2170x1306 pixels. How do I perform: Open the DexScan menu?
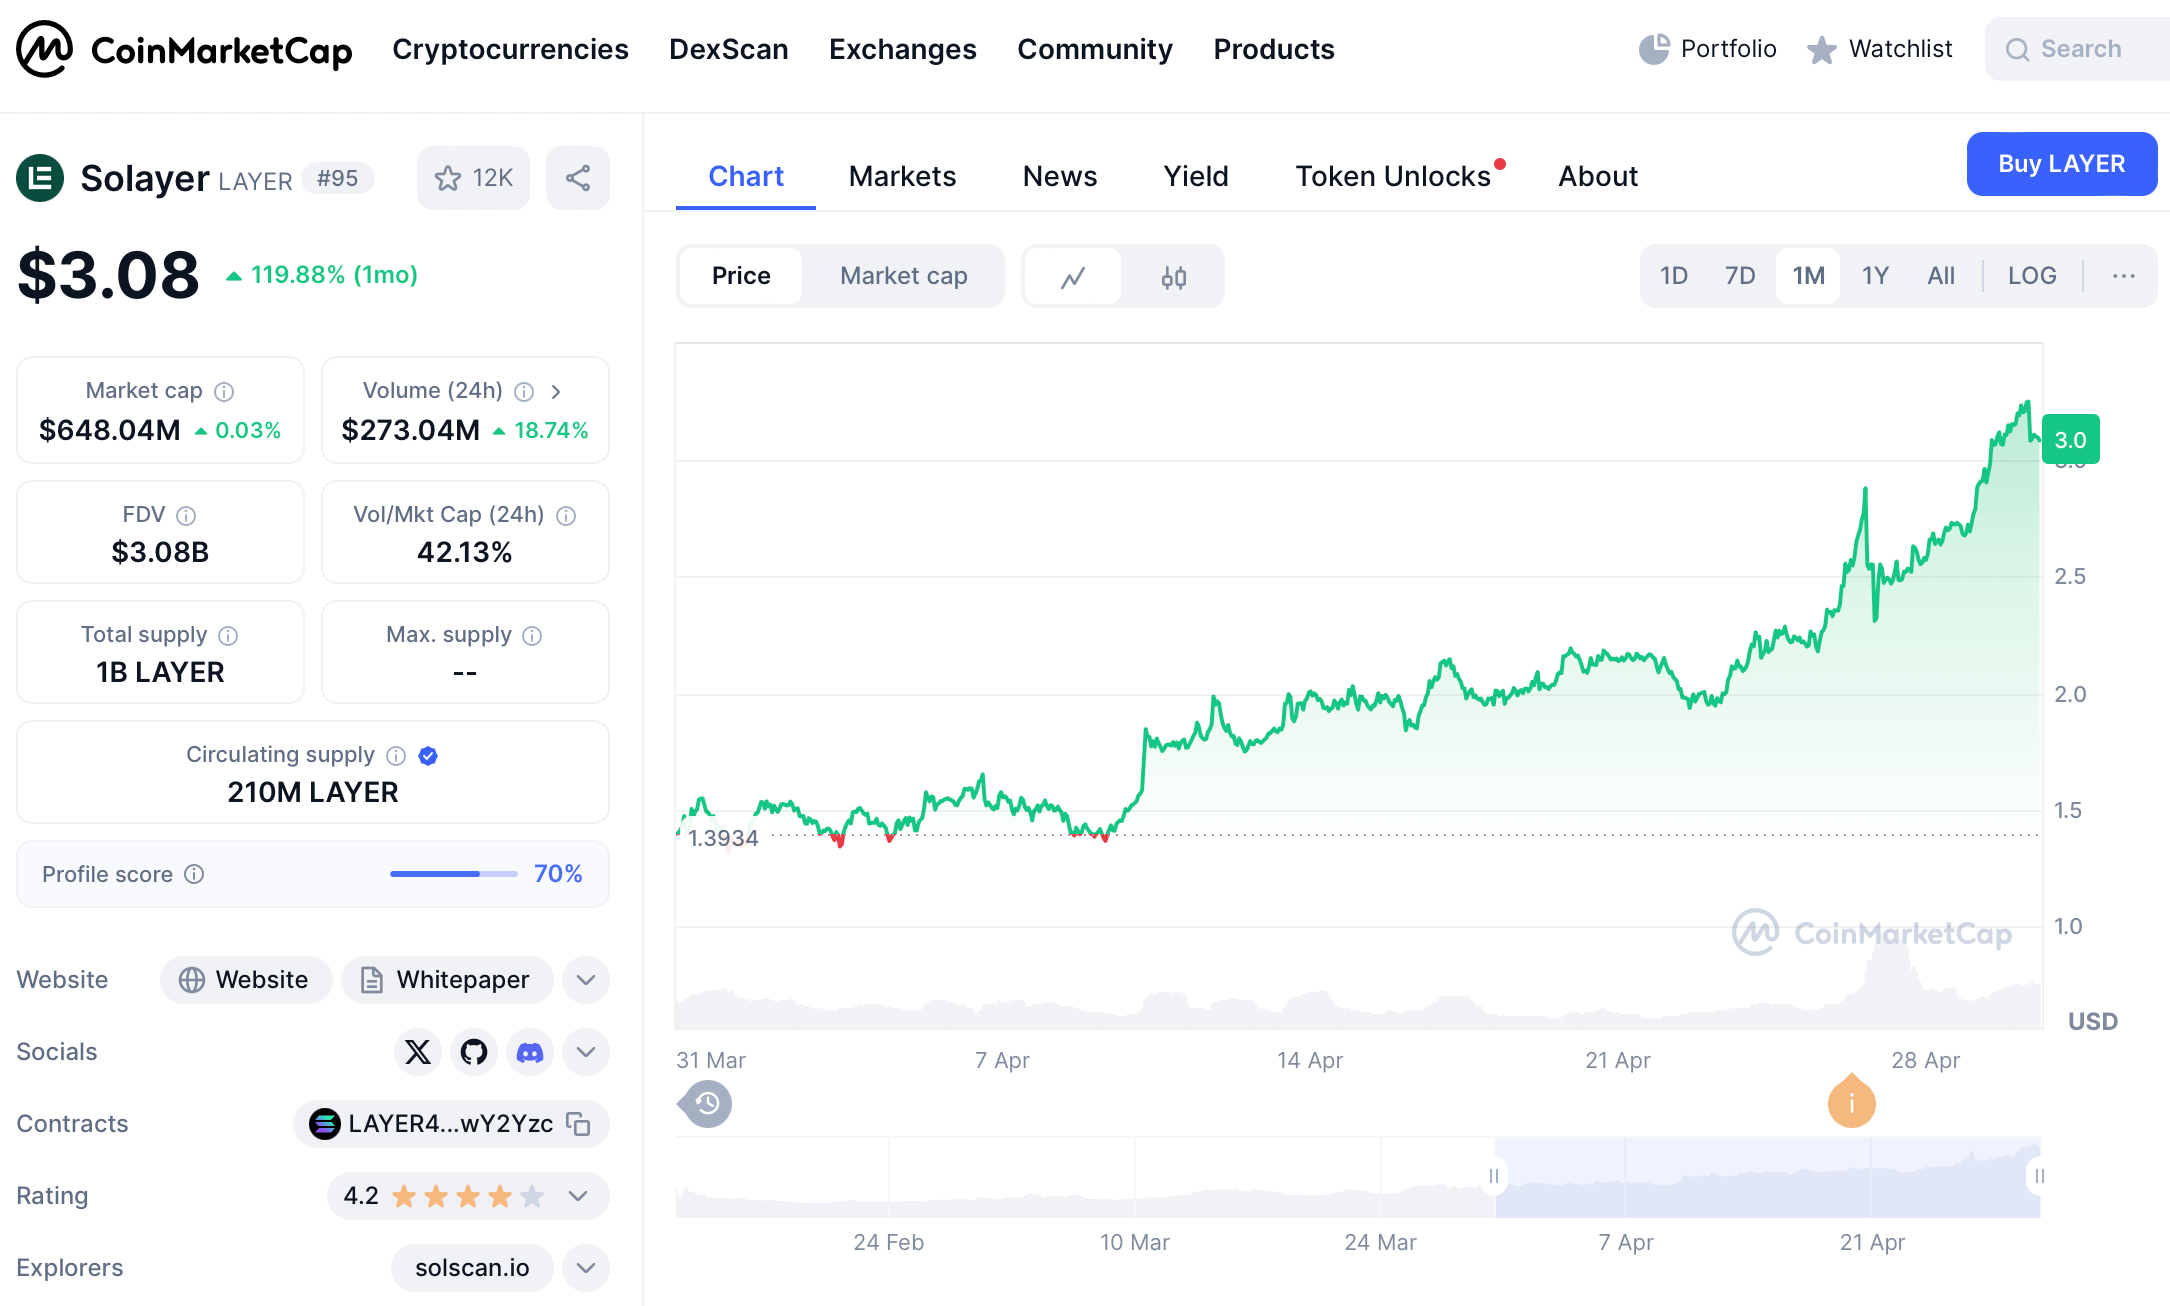729,49
